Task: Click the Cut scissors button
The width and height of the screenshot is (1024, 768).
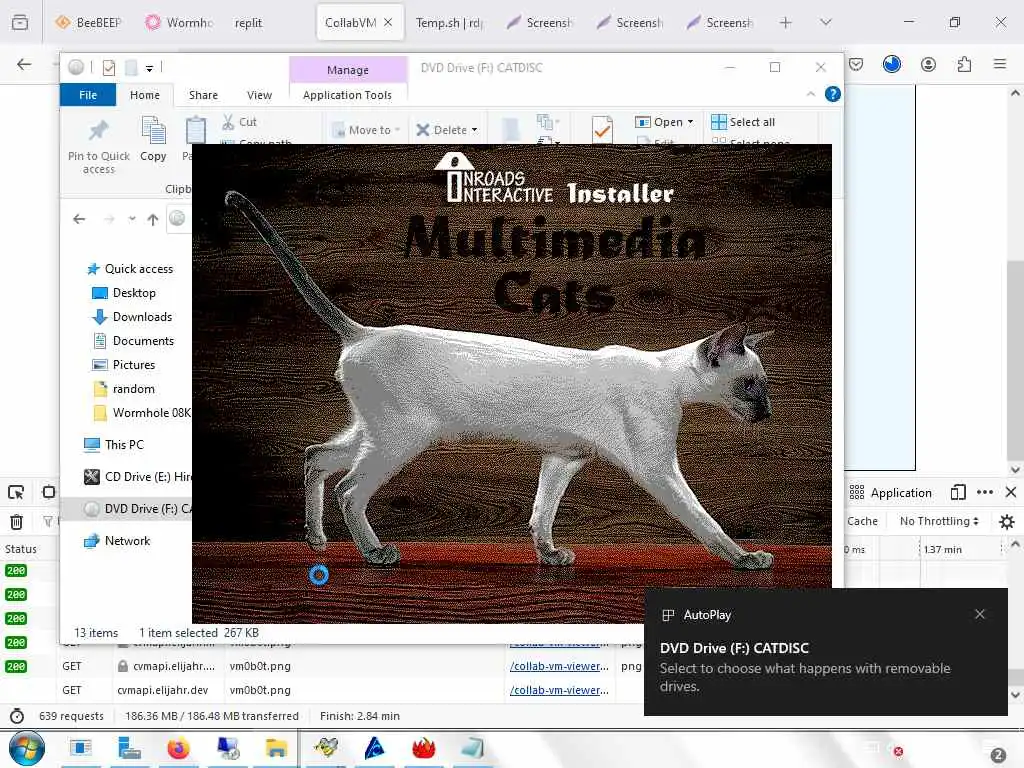Action: coord(239,121)
